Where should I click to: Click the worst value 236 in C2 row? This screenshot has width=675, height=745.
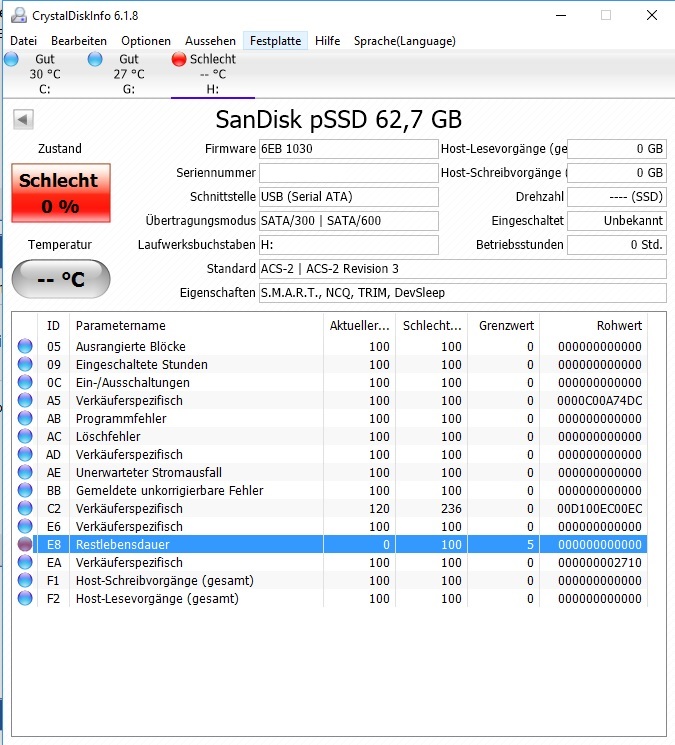[x=451, y=508]
